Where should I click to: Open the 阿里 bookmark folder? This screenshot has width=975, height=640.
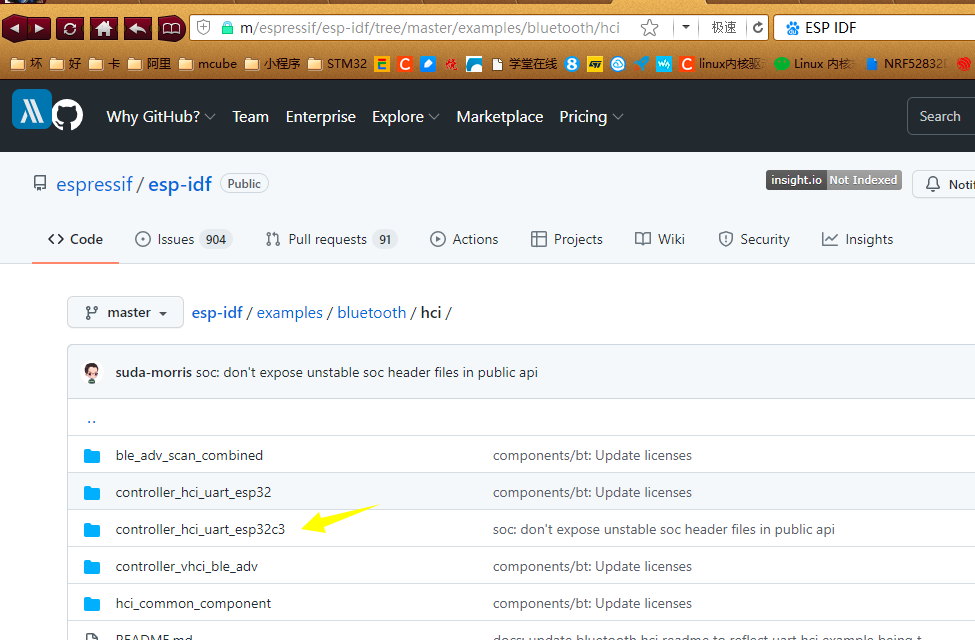[x=149, y=63]
